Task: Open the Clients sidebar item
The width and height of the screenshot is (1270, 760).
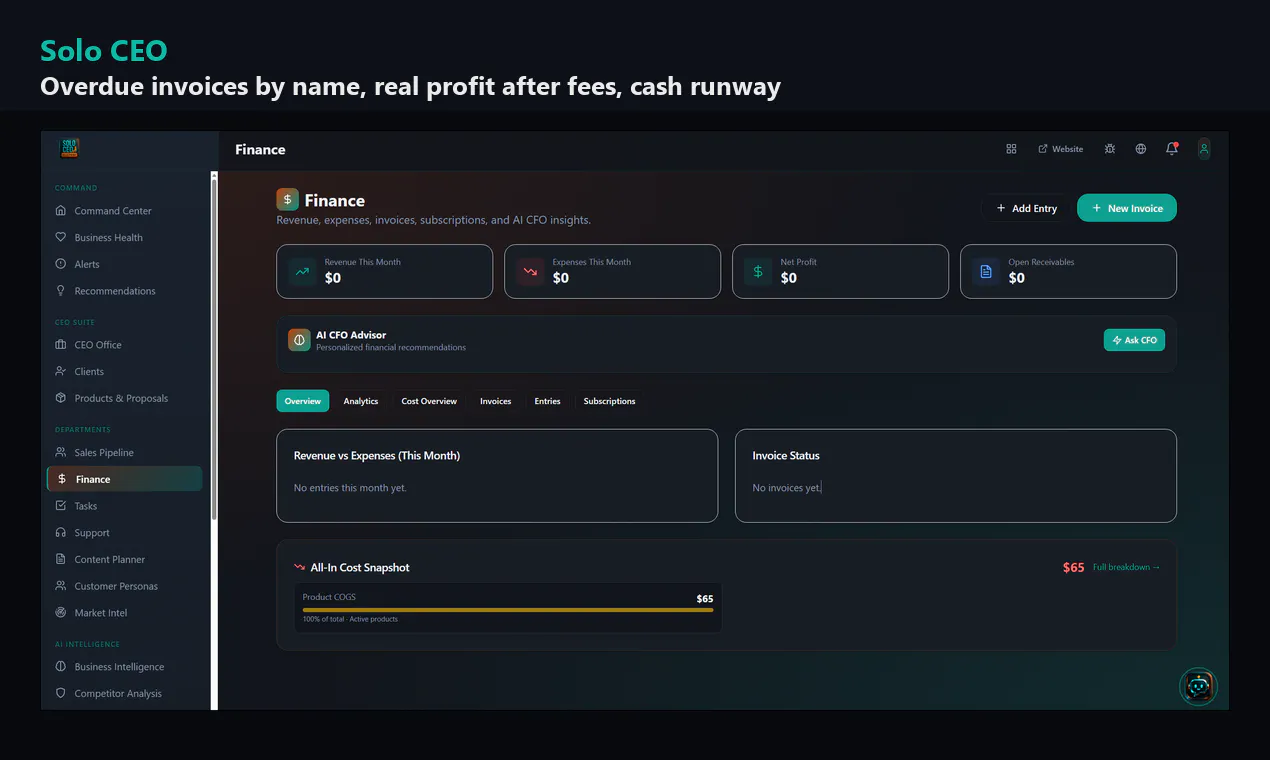Action: coord(124,372)
